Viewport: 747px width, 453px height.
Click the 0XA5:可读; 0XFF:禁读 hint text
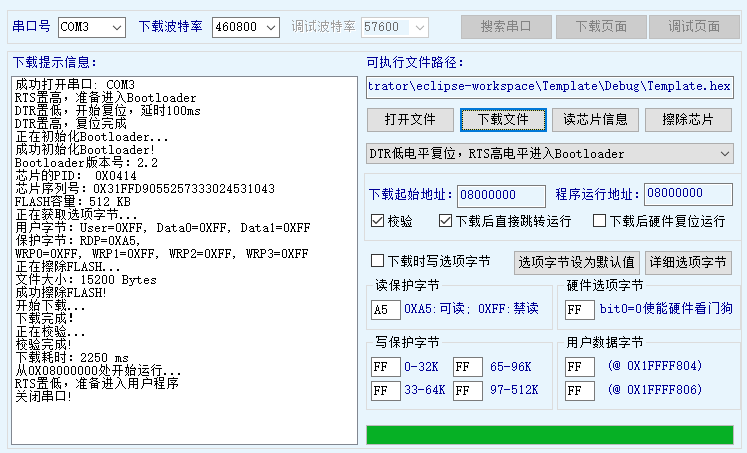[x=471, y=309]
